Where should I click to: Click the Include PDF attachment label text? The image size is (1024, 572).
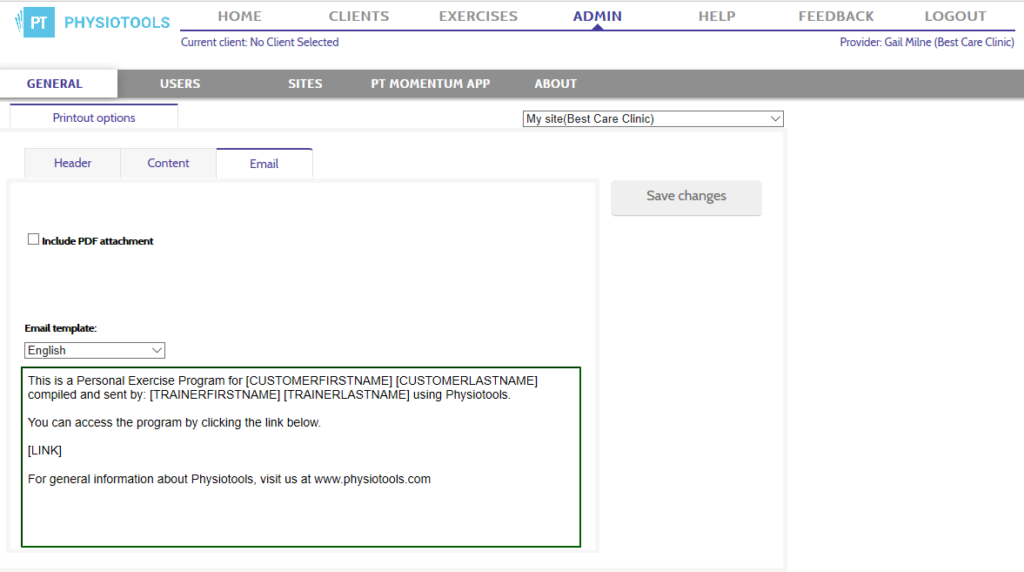tap(98, 241)
